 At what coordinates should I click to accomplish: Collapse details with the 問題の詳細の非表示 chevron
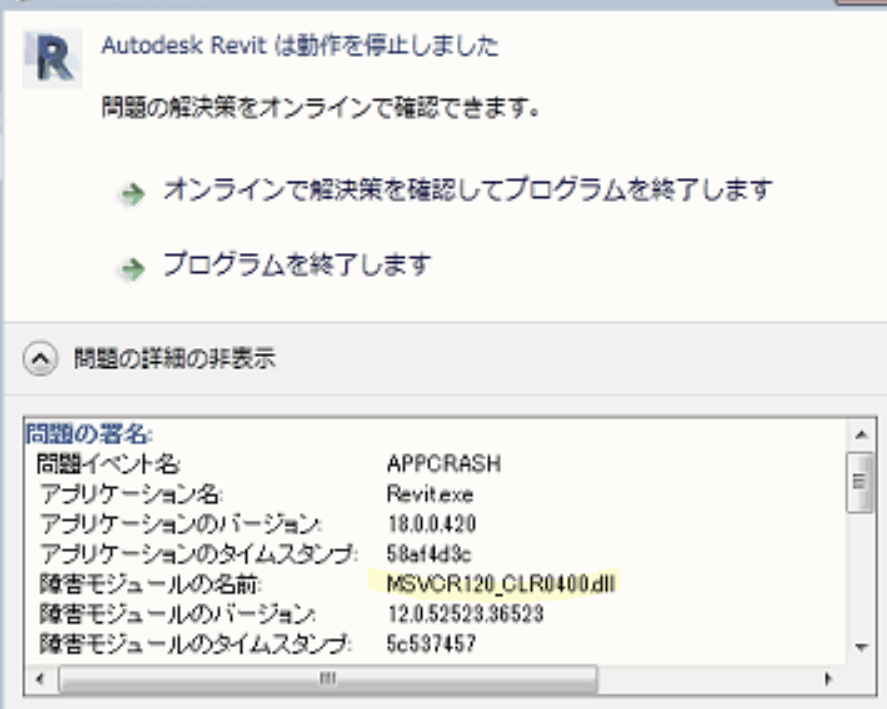click(x=40, y=359)
